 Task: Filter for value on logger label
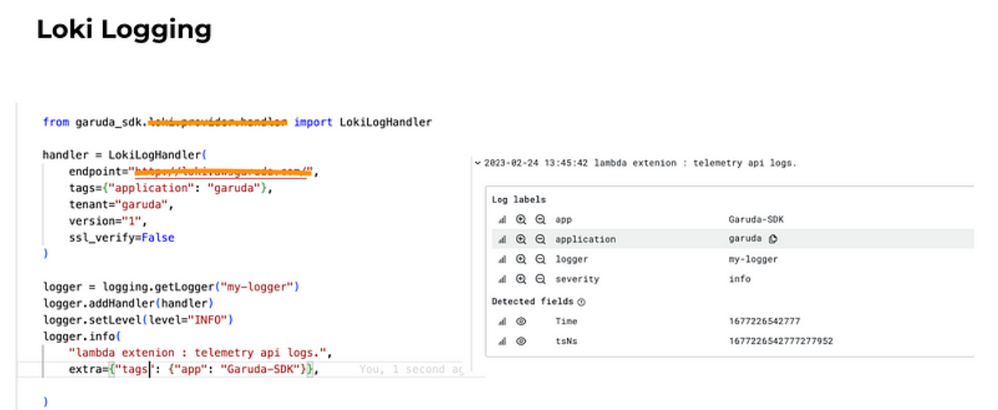click(521, 259)
